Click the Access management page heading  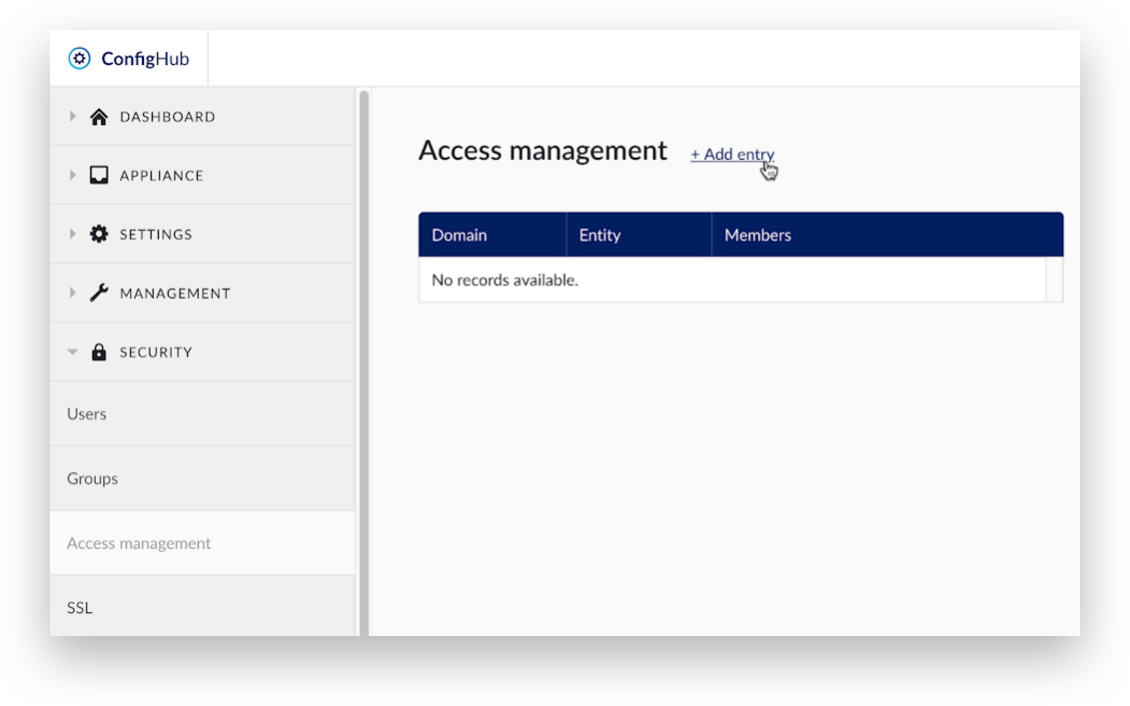point(543,151)
